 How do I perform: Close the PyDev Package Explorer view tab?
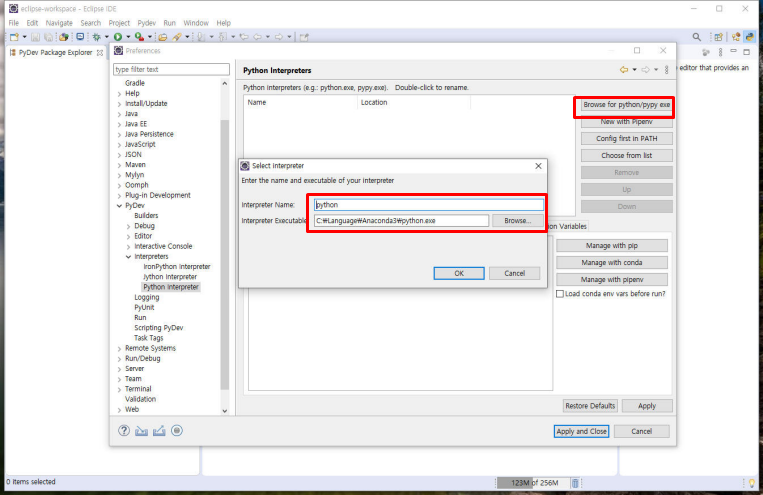coord(100,53)
